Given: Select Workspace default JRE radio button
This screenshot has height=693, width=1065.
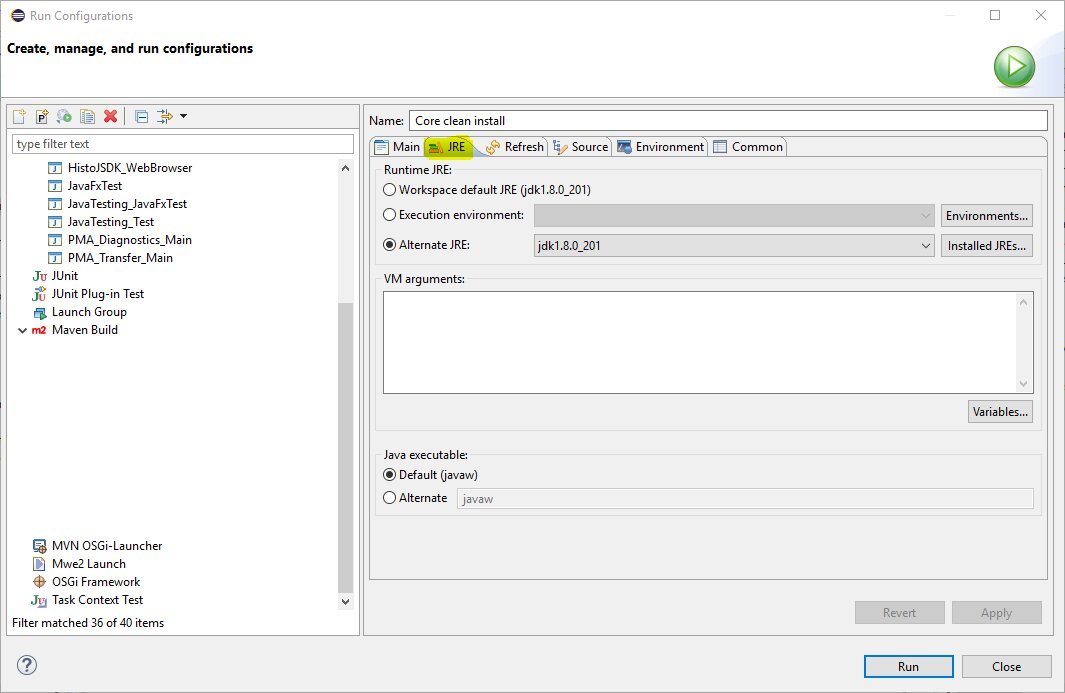Looking at the screenshot, I should (390, 189).
